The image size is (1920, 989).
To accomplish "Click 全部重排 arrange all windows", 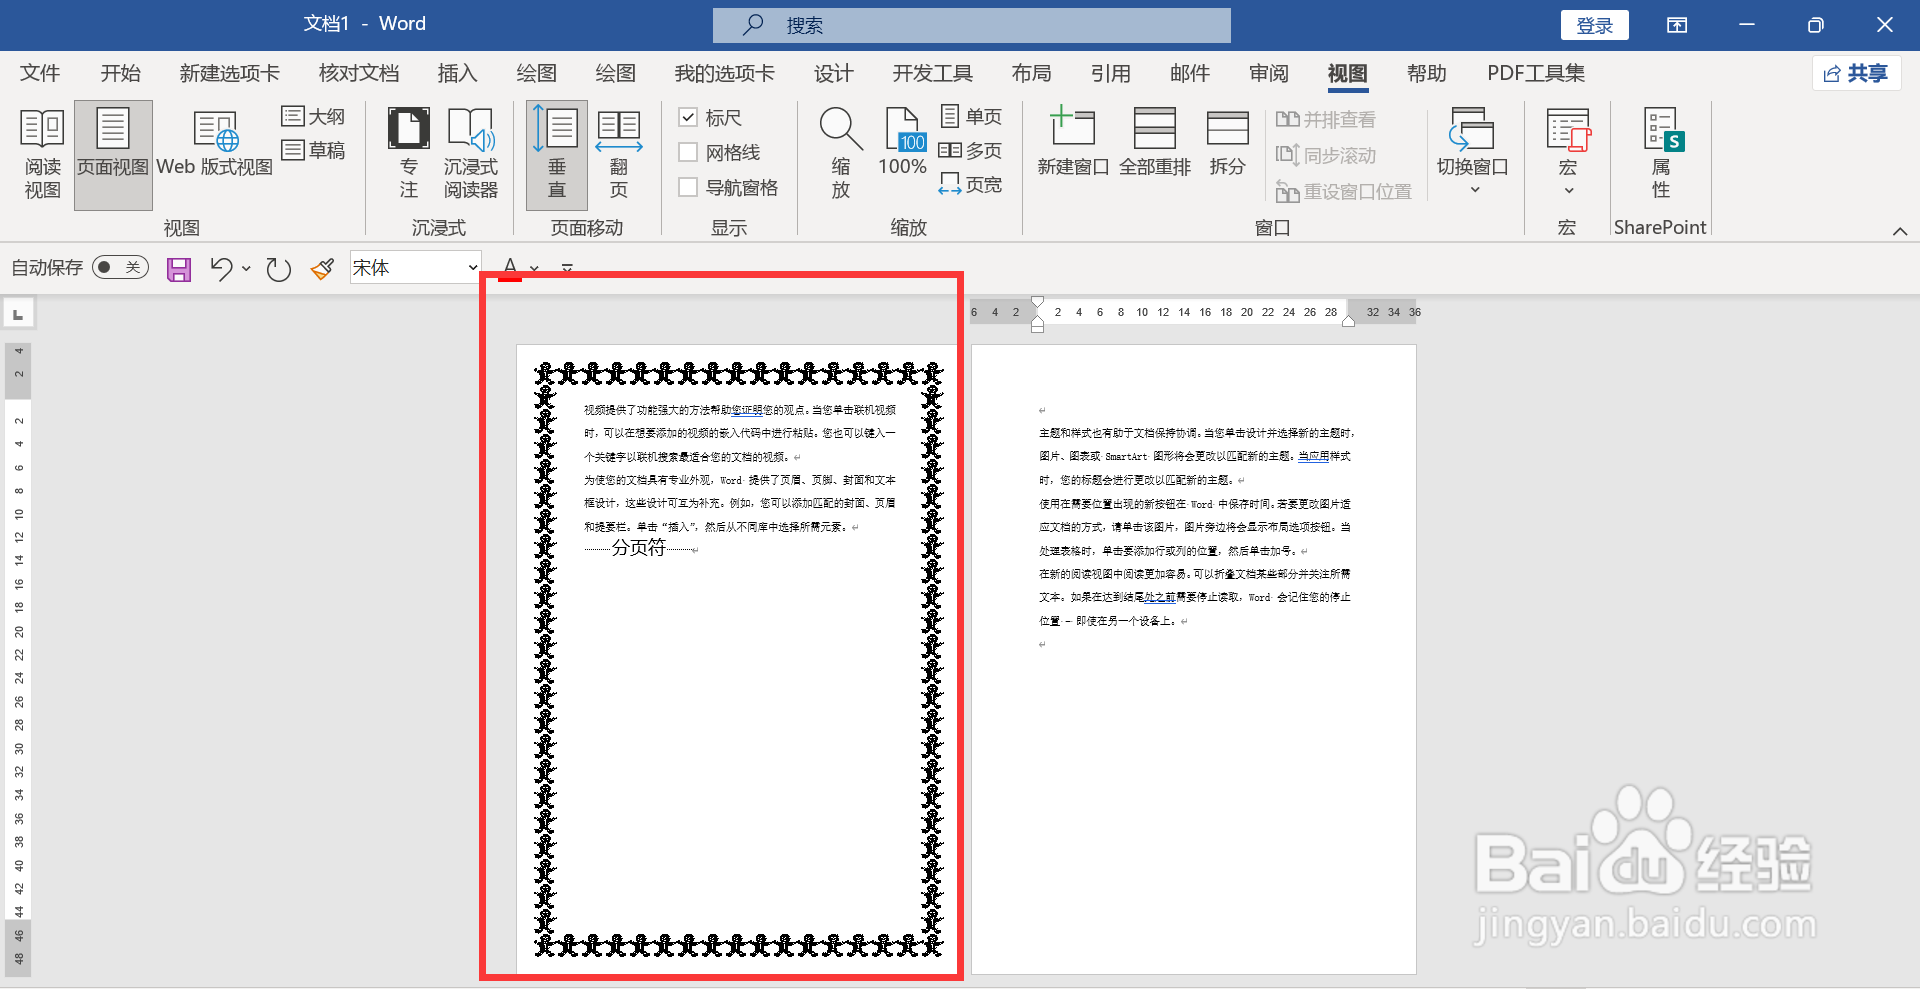I will (x=1155, y=143).
